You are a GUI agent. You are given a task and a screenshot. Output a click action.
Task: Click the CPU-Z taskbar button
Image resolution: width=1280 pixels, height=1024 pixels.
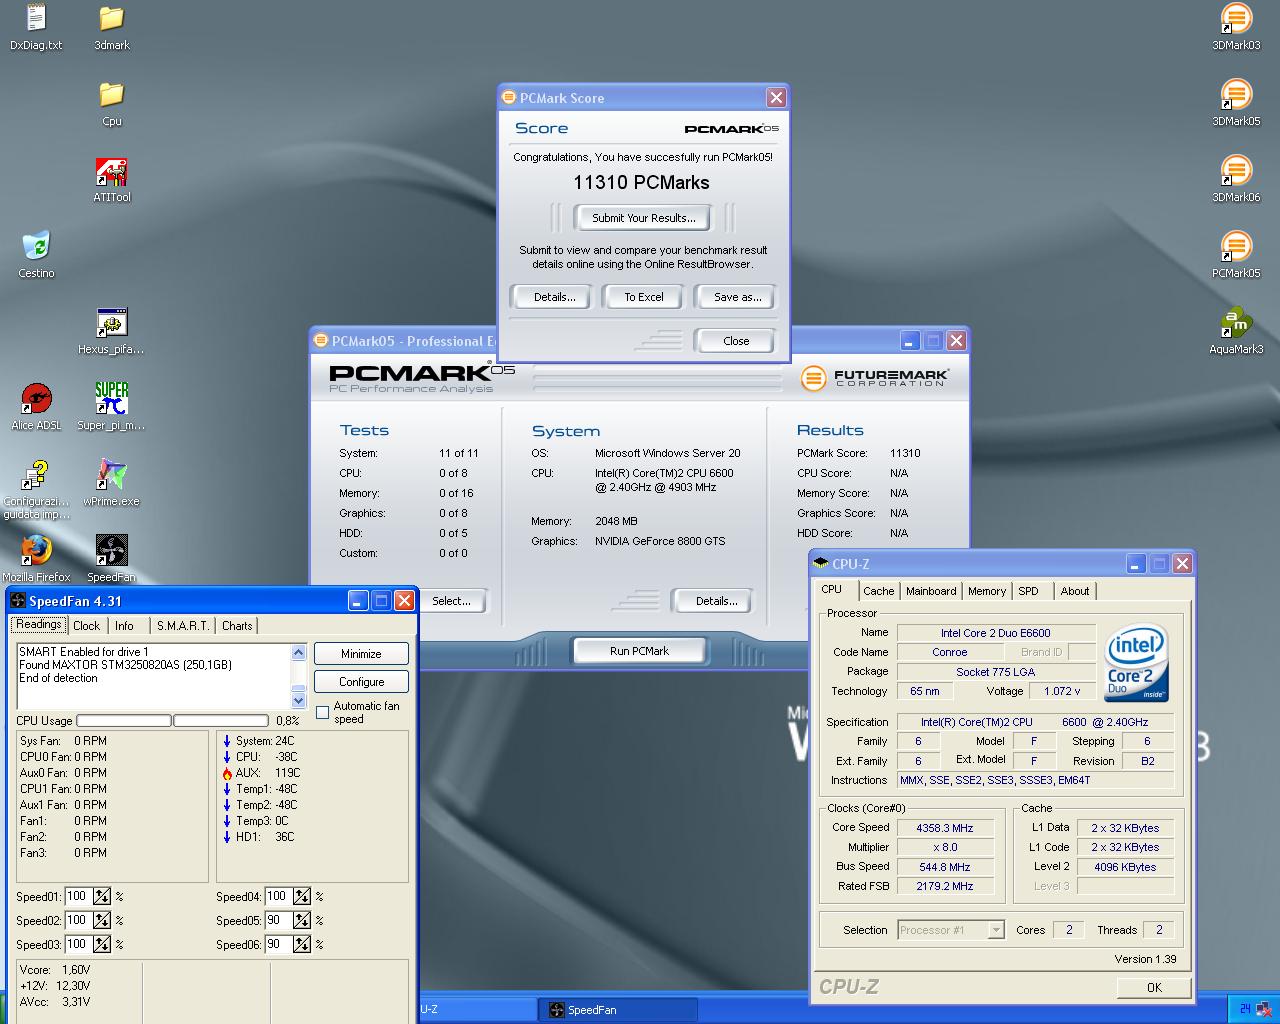point(476,1010)
